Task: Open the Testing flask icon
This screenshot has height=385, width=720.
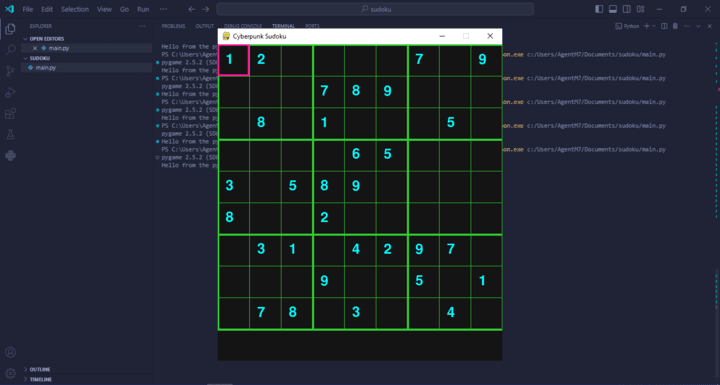Action: coord(10,135)
